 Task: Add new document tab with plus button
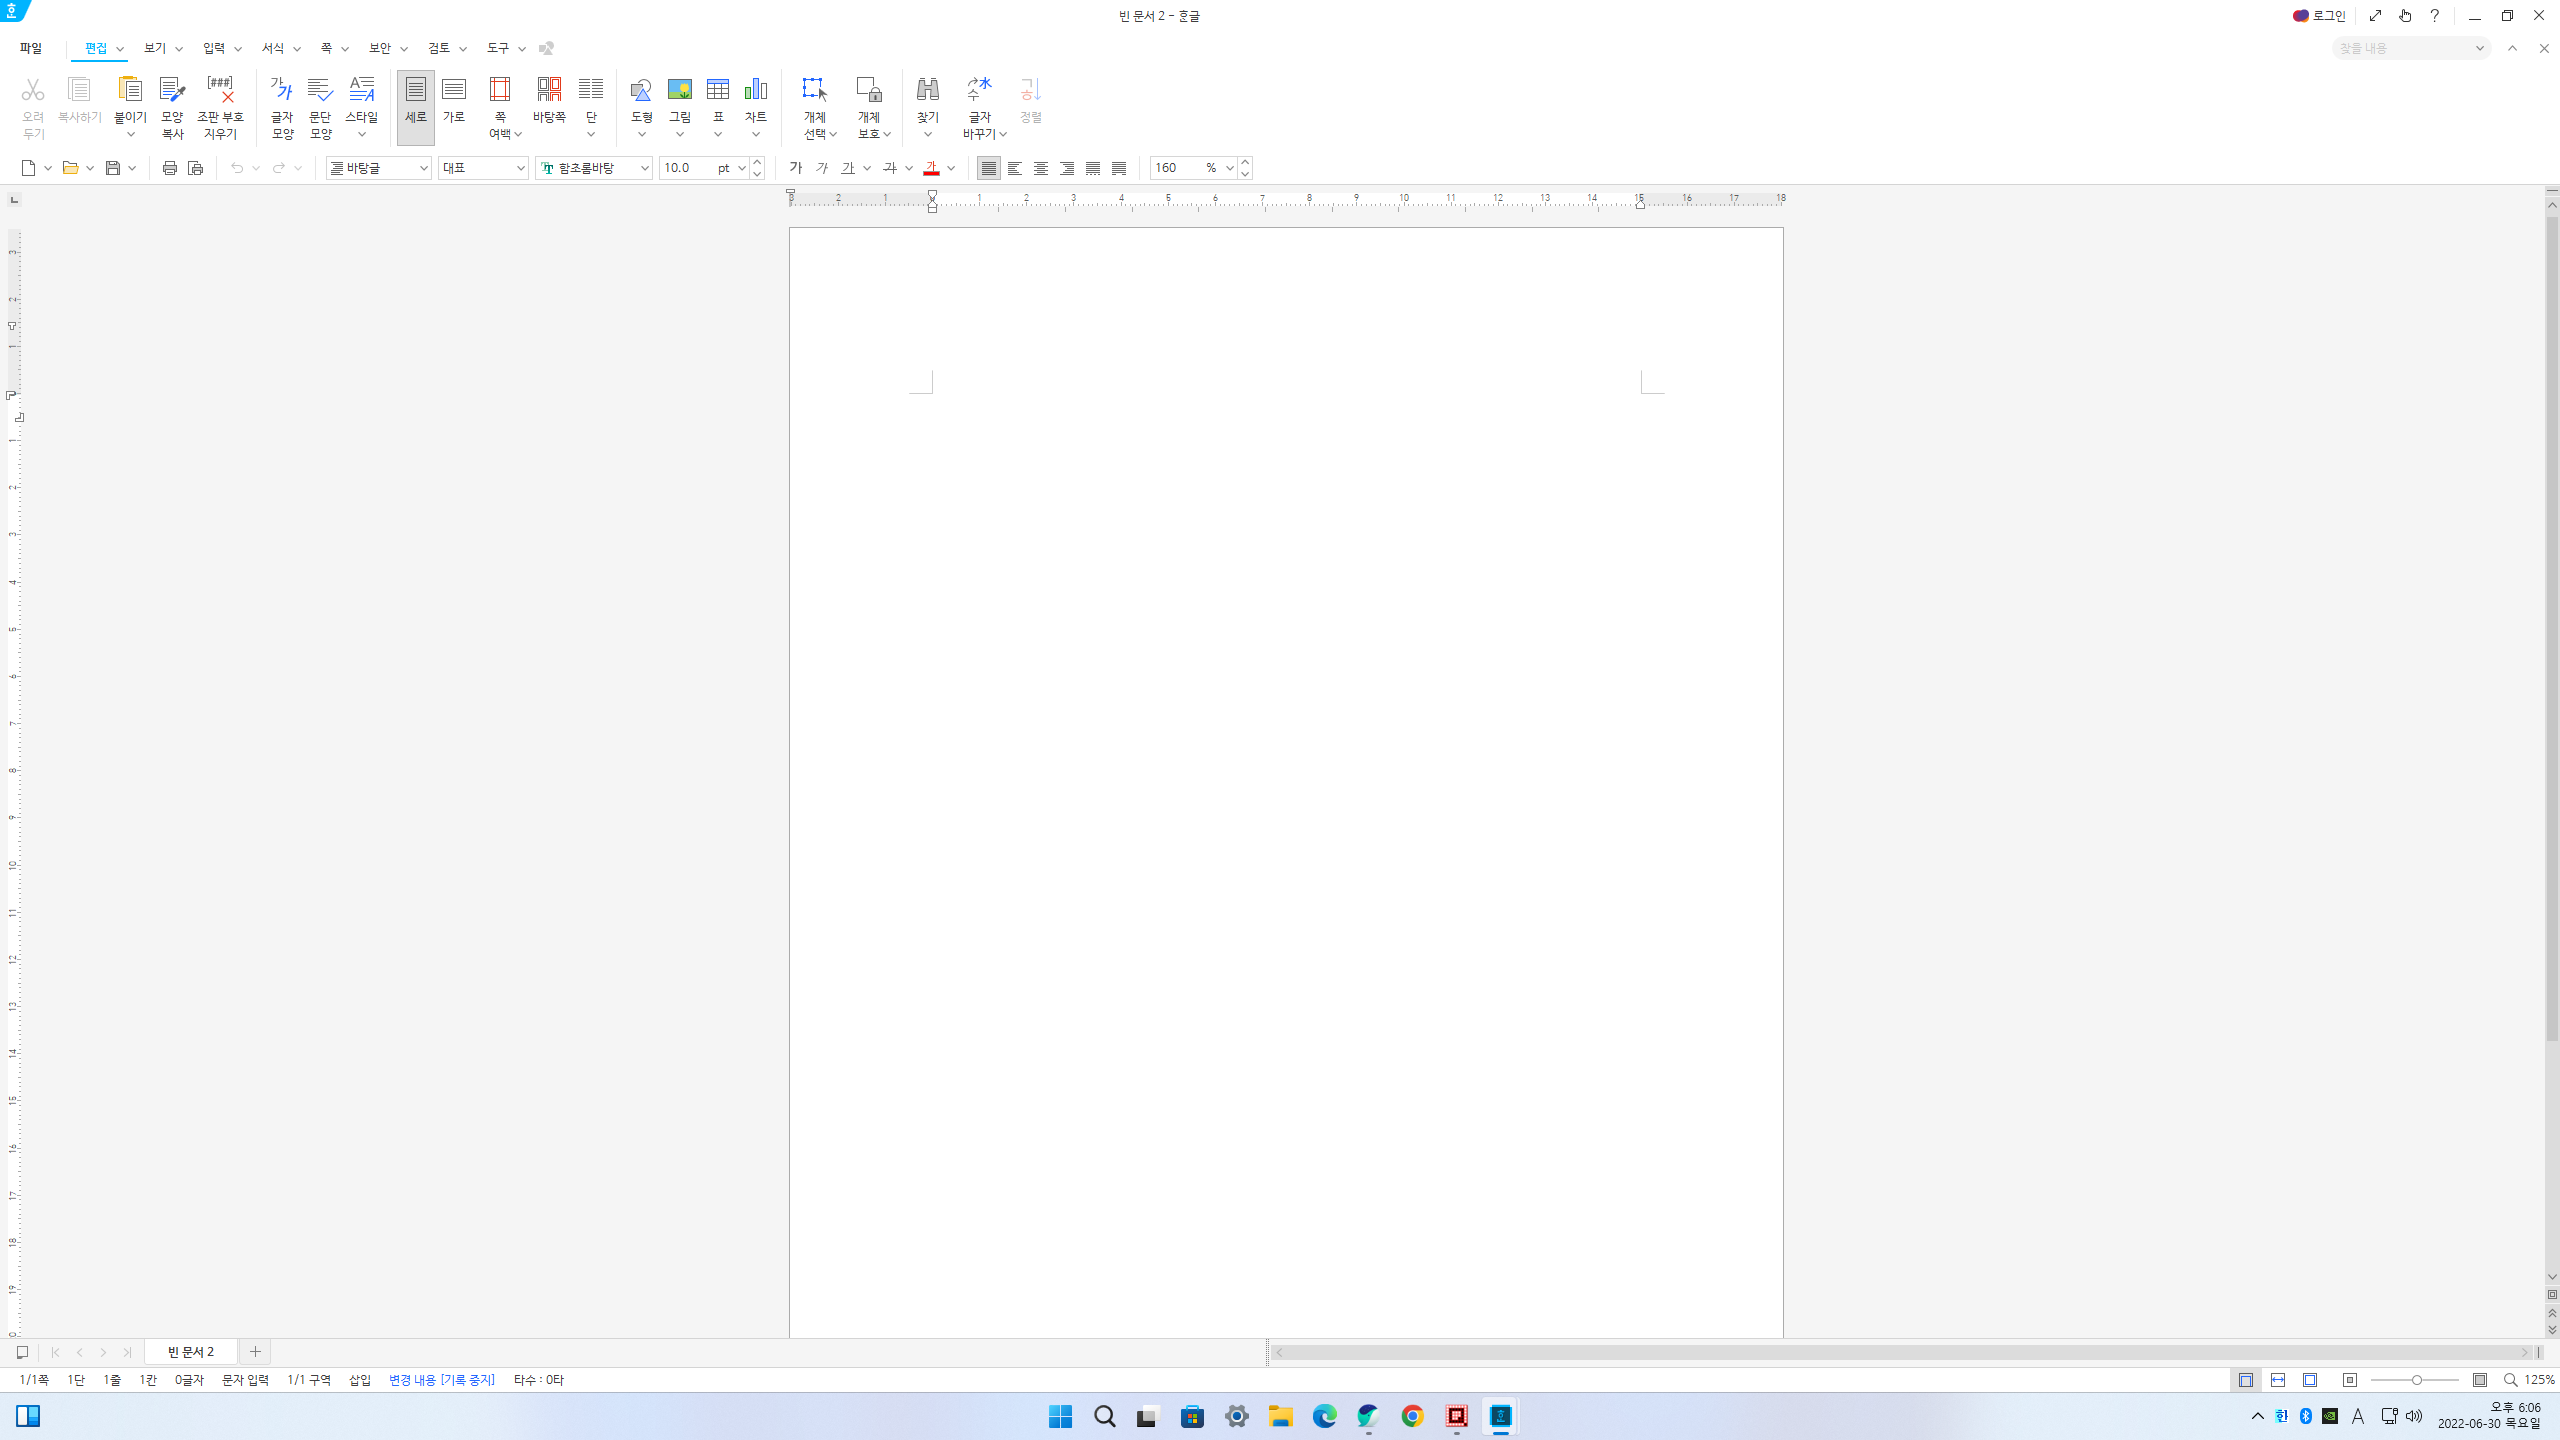click(255, 1352)
